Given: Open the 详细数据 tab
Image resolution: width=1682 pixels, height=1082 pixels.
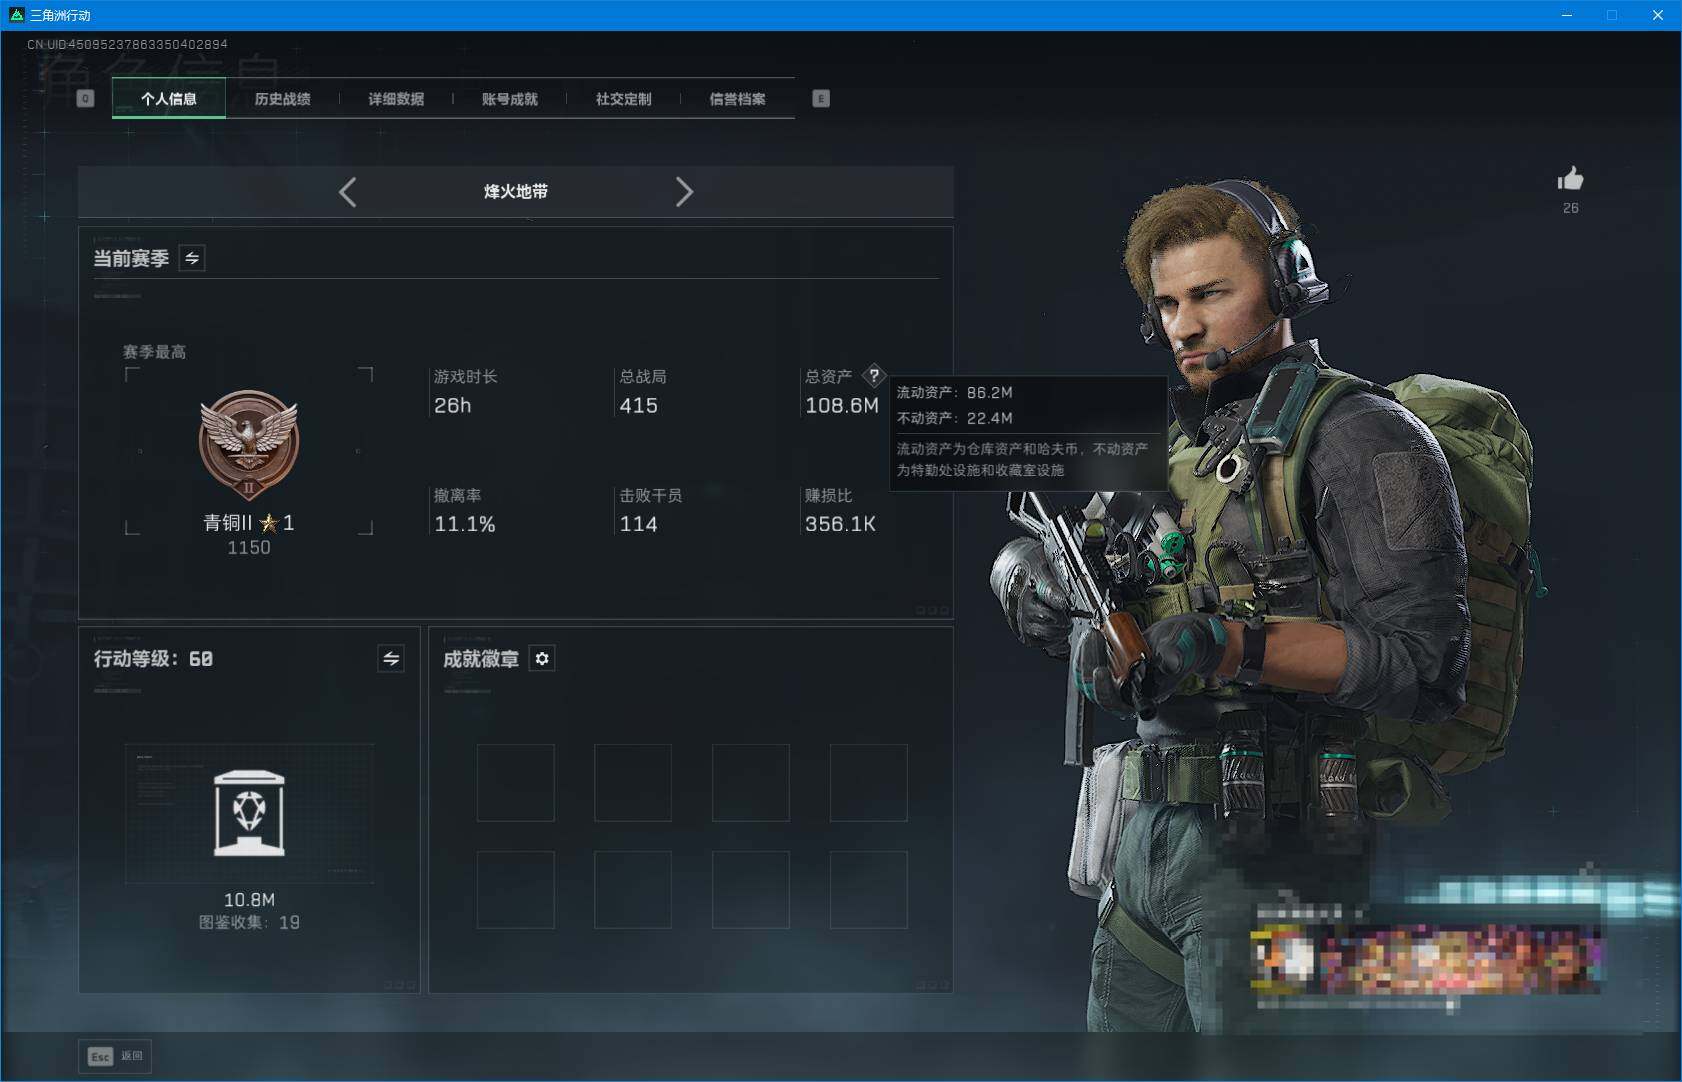Looking at the screenshot, I should 396,98.
